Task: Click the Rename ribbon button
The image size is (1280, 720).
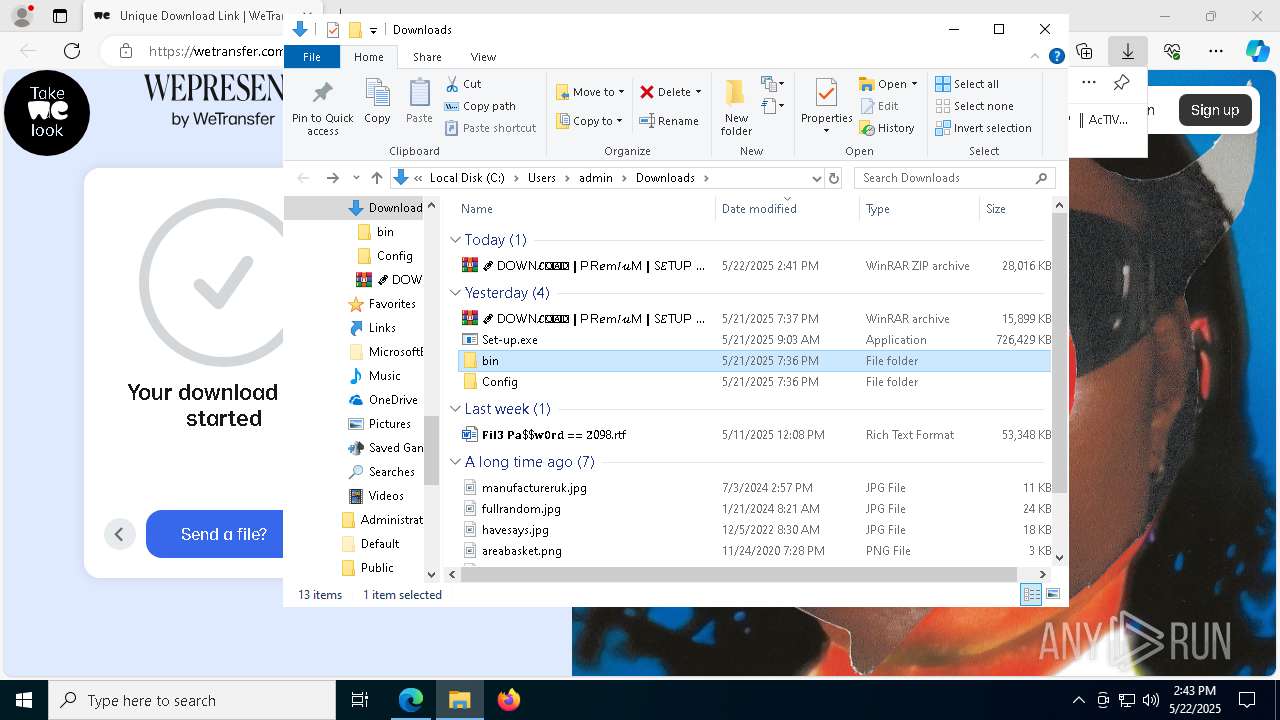Action: click(669, 121)
